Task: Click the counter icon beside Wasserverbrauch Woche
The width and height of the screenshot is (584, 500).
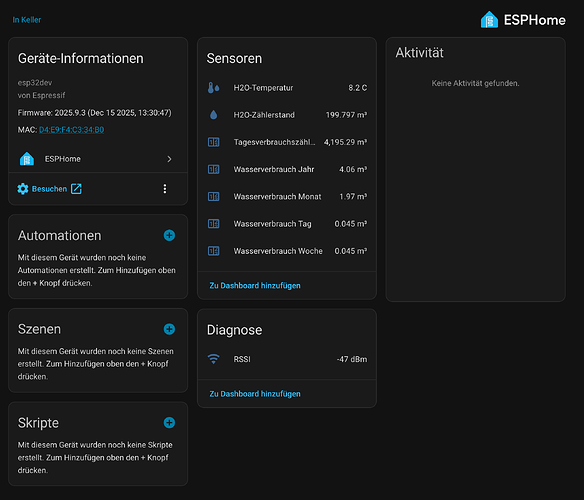Action: [x=213, y=251]
